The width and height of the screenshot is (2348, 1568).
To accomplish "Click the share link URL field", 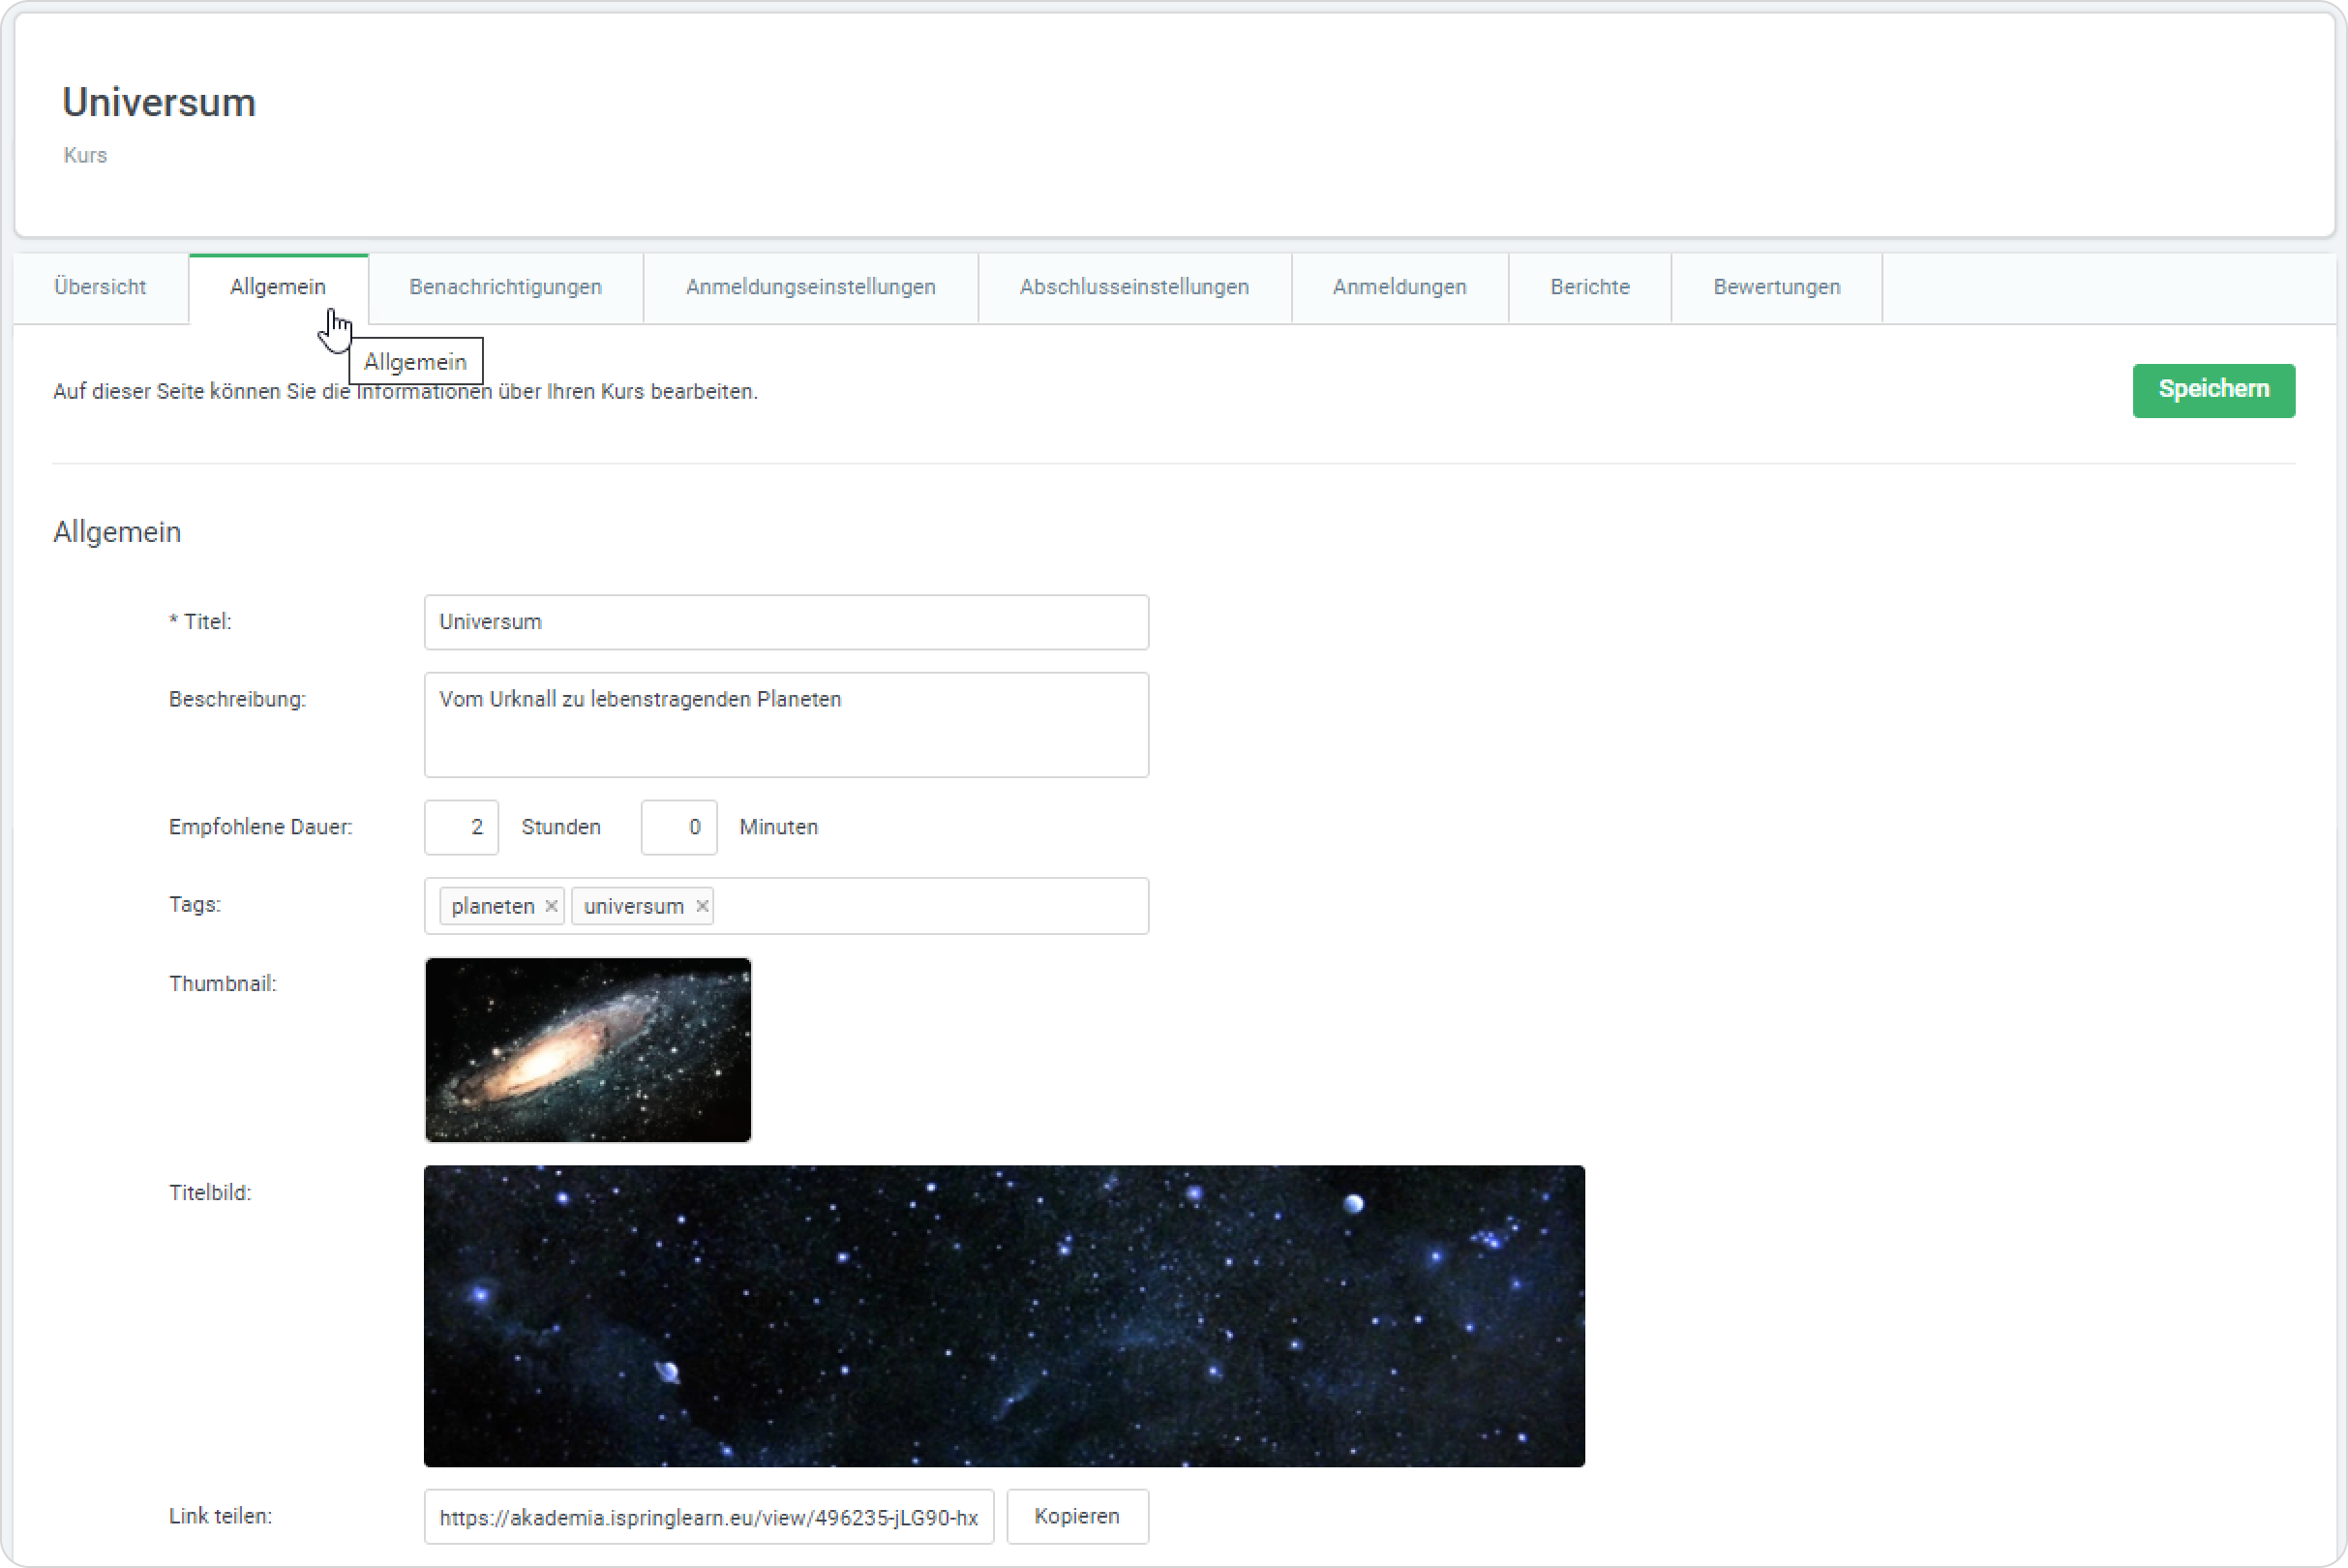I will 708,1517.
